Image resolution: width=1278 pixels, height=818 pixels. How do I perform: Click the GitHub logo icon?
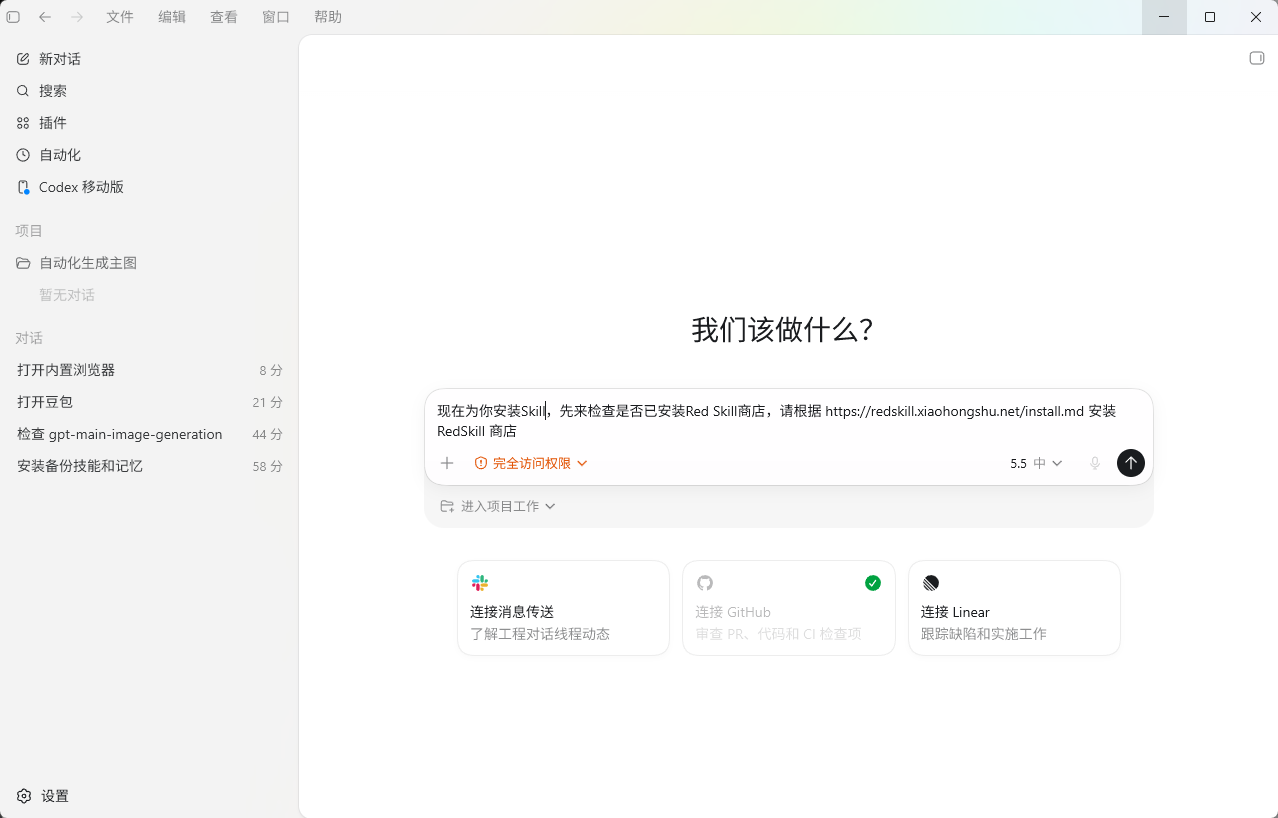[705, 583]
